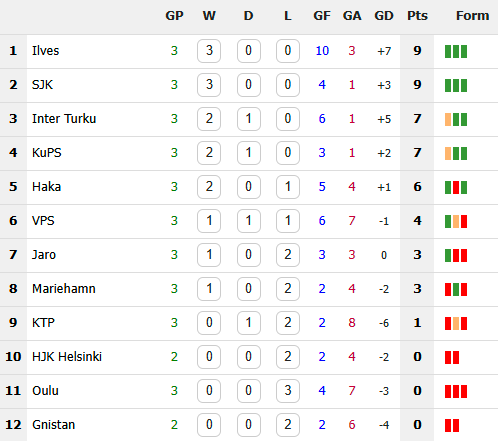Screen dimensions: 498x441
Task: Select the KuPS draws count box
Action: point(249,153)
